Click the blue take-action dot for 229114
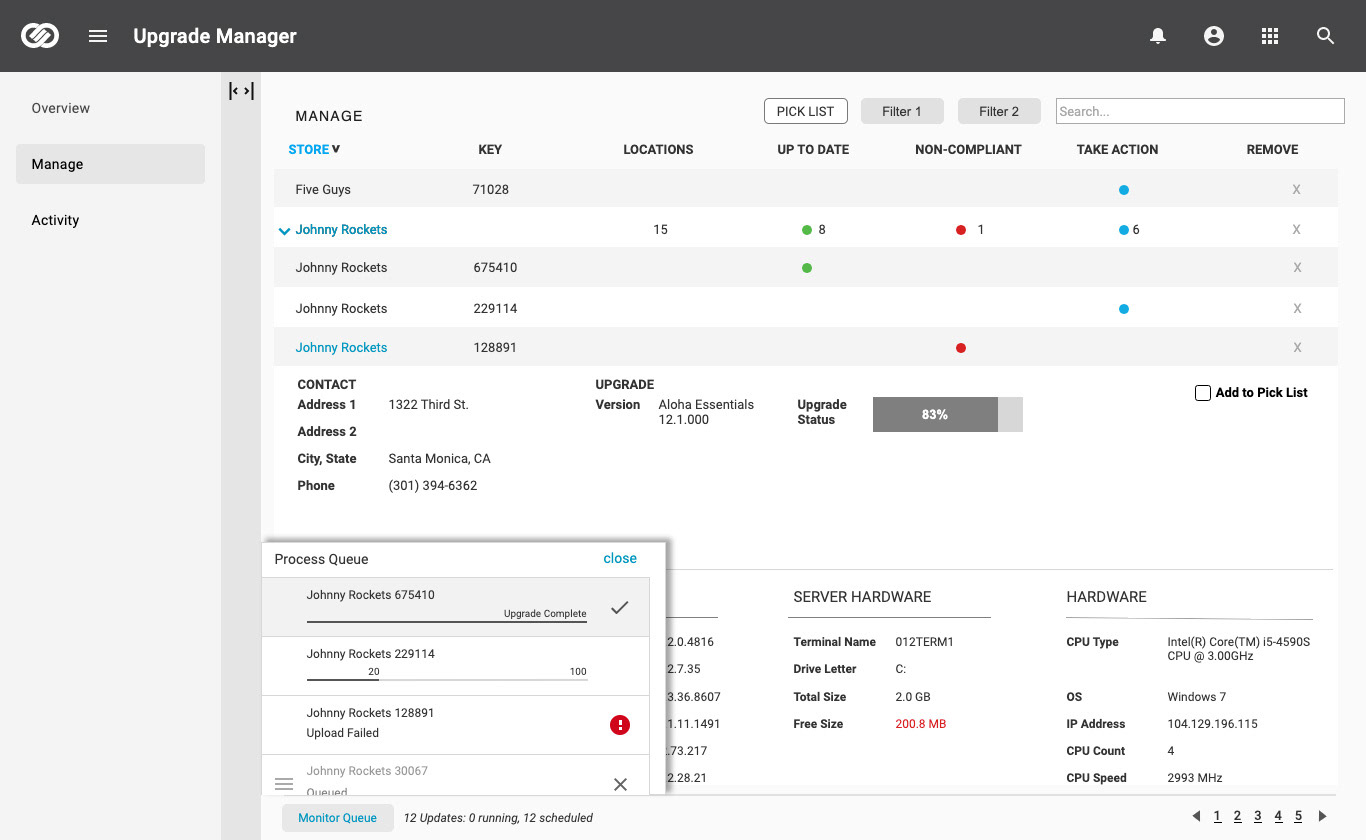Screen dimensions: 1366x840 coord(1124,309)
